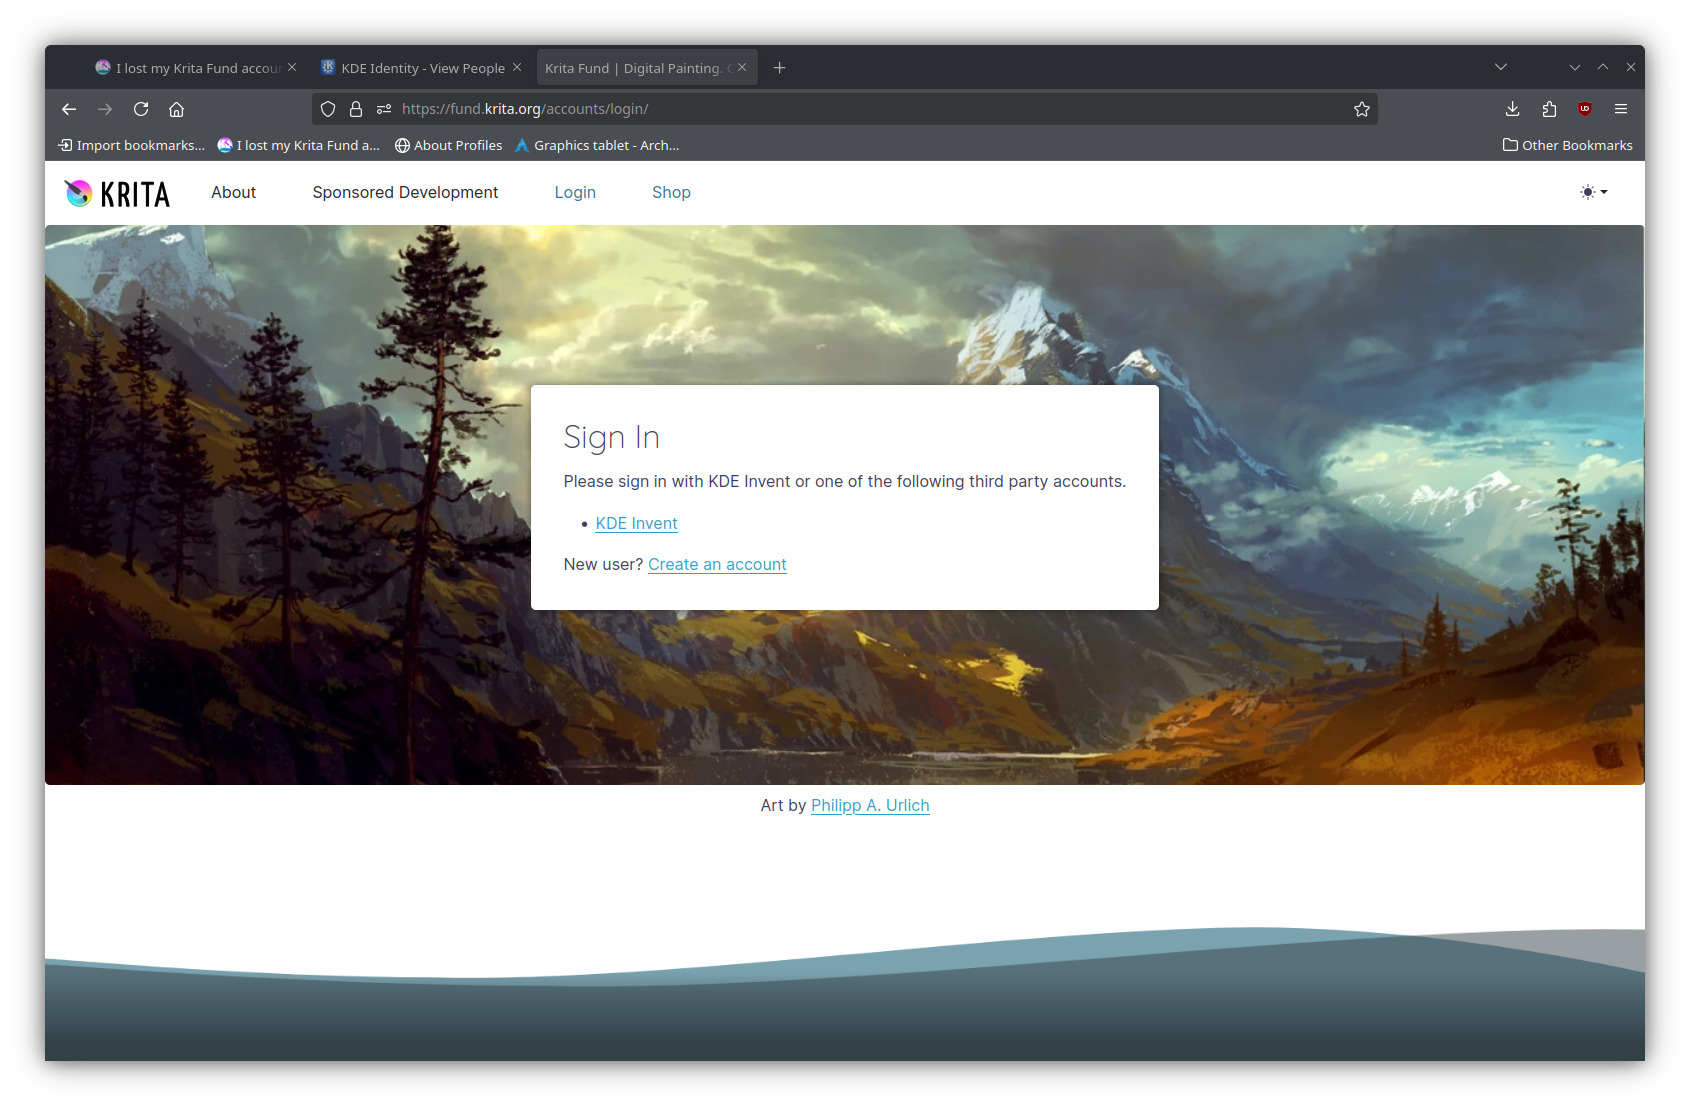Open the extensions puzzle icon
Image resolution: width=1690 pixels, height=1106 pixels.
coord(1549,109)
